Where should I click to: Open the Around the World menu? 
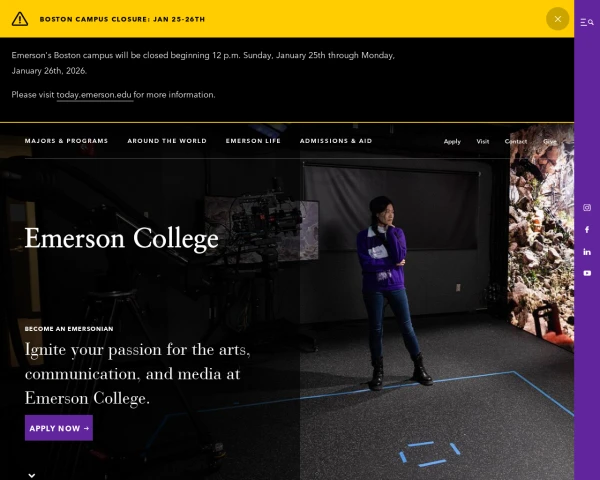(167, 141)
